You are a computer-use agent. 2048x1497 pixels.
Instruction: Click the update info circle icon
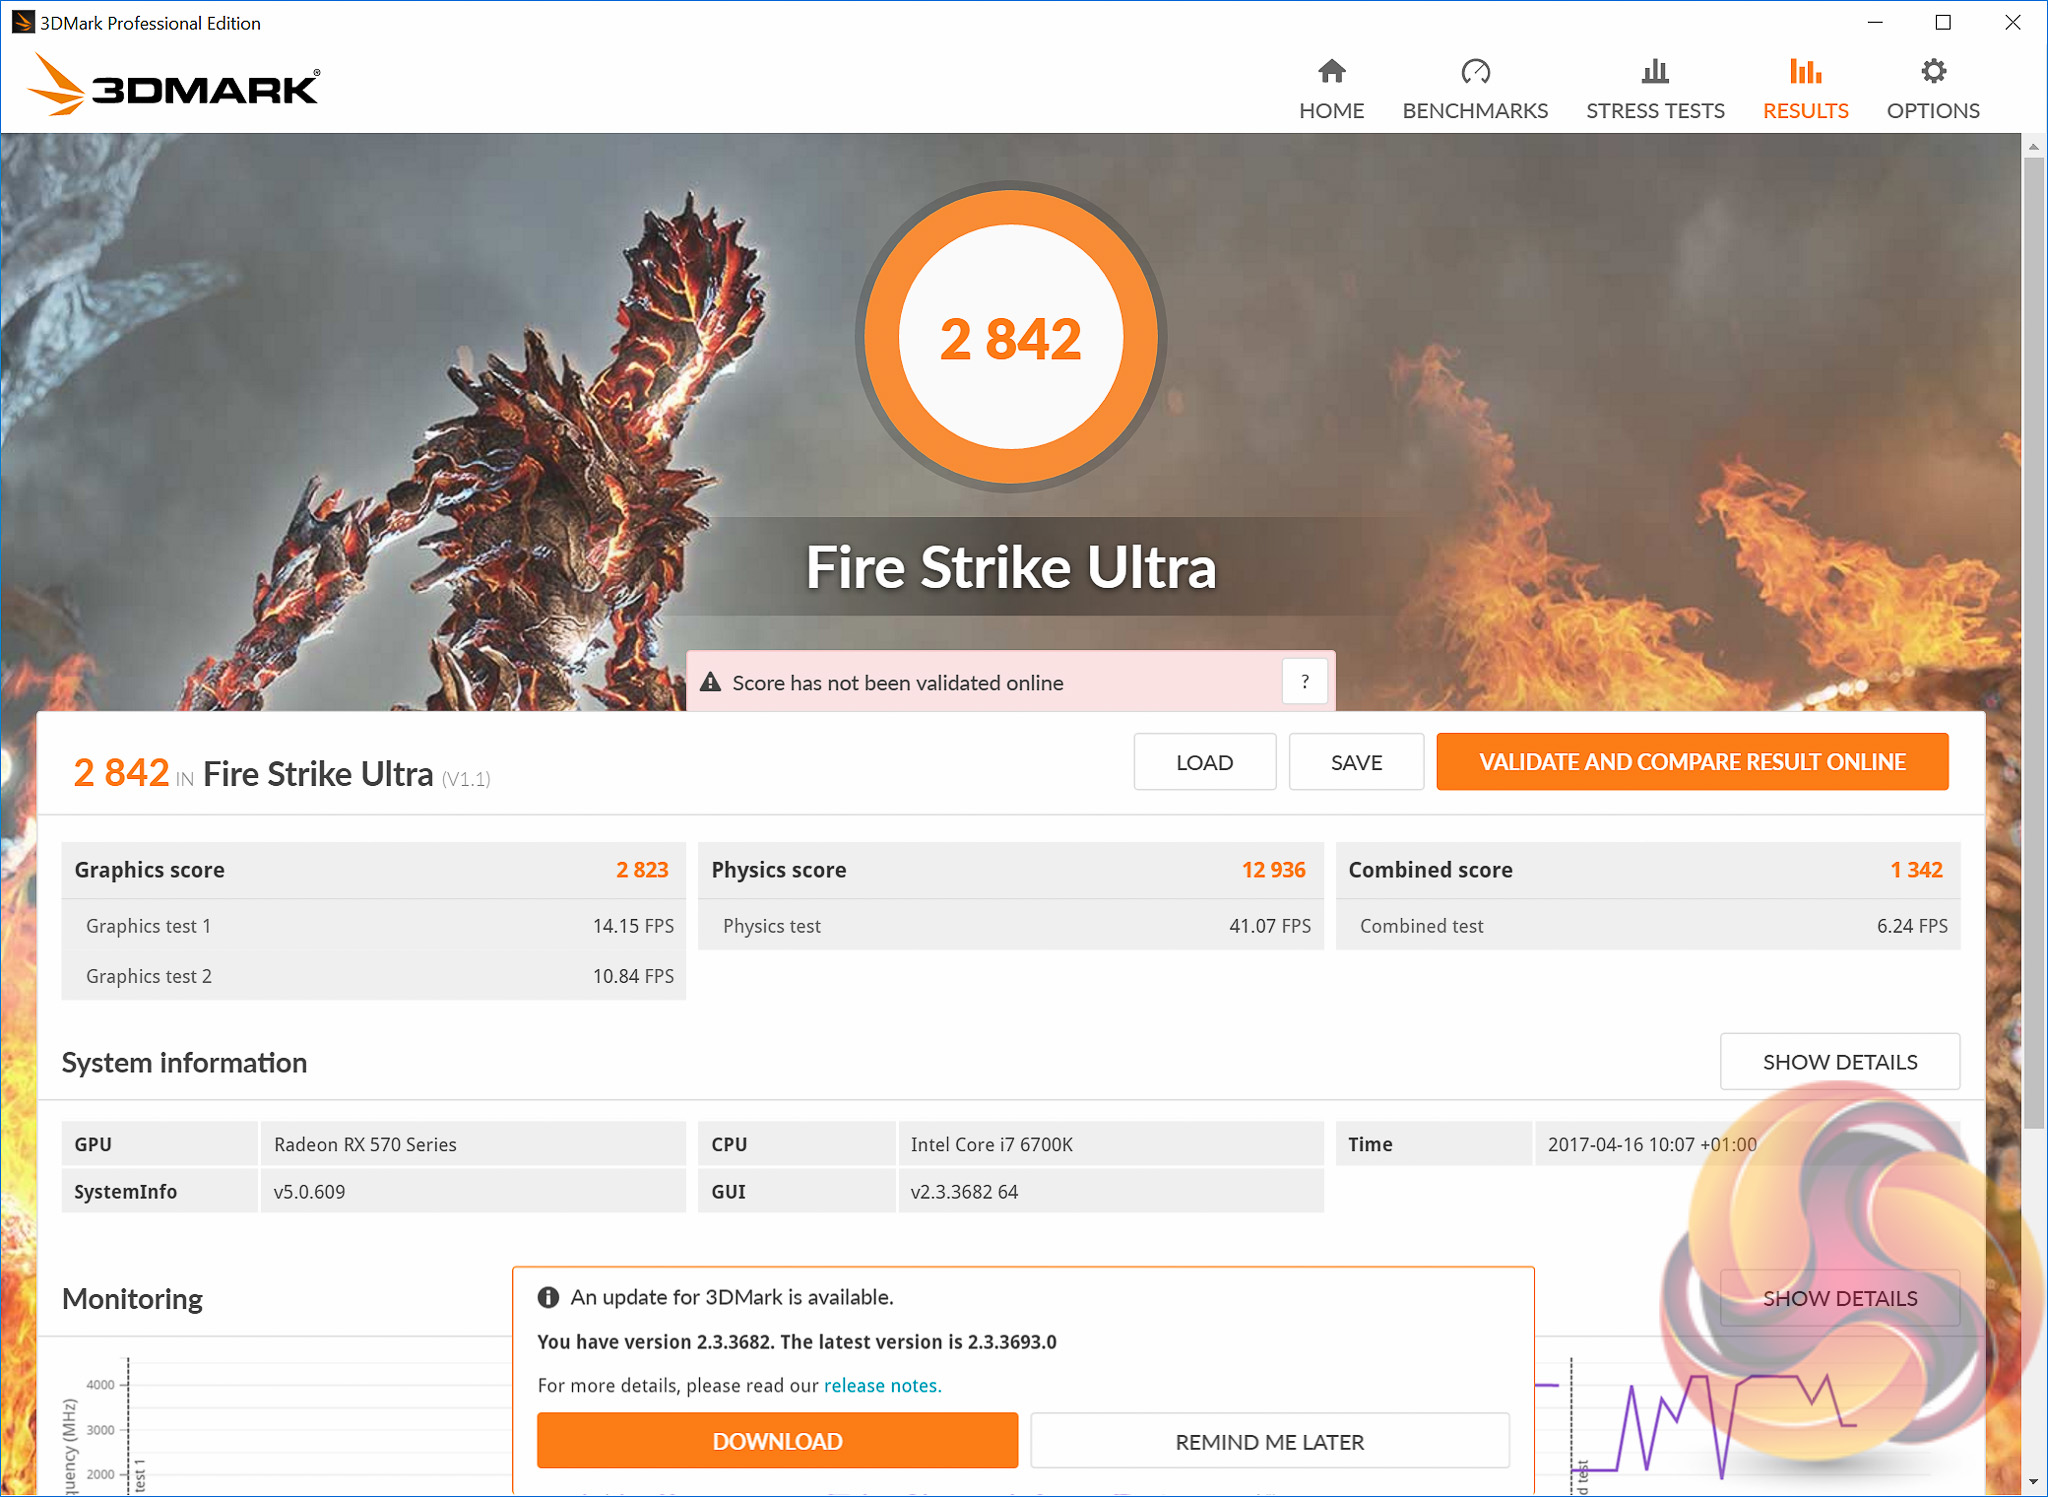click(548, 1297)
